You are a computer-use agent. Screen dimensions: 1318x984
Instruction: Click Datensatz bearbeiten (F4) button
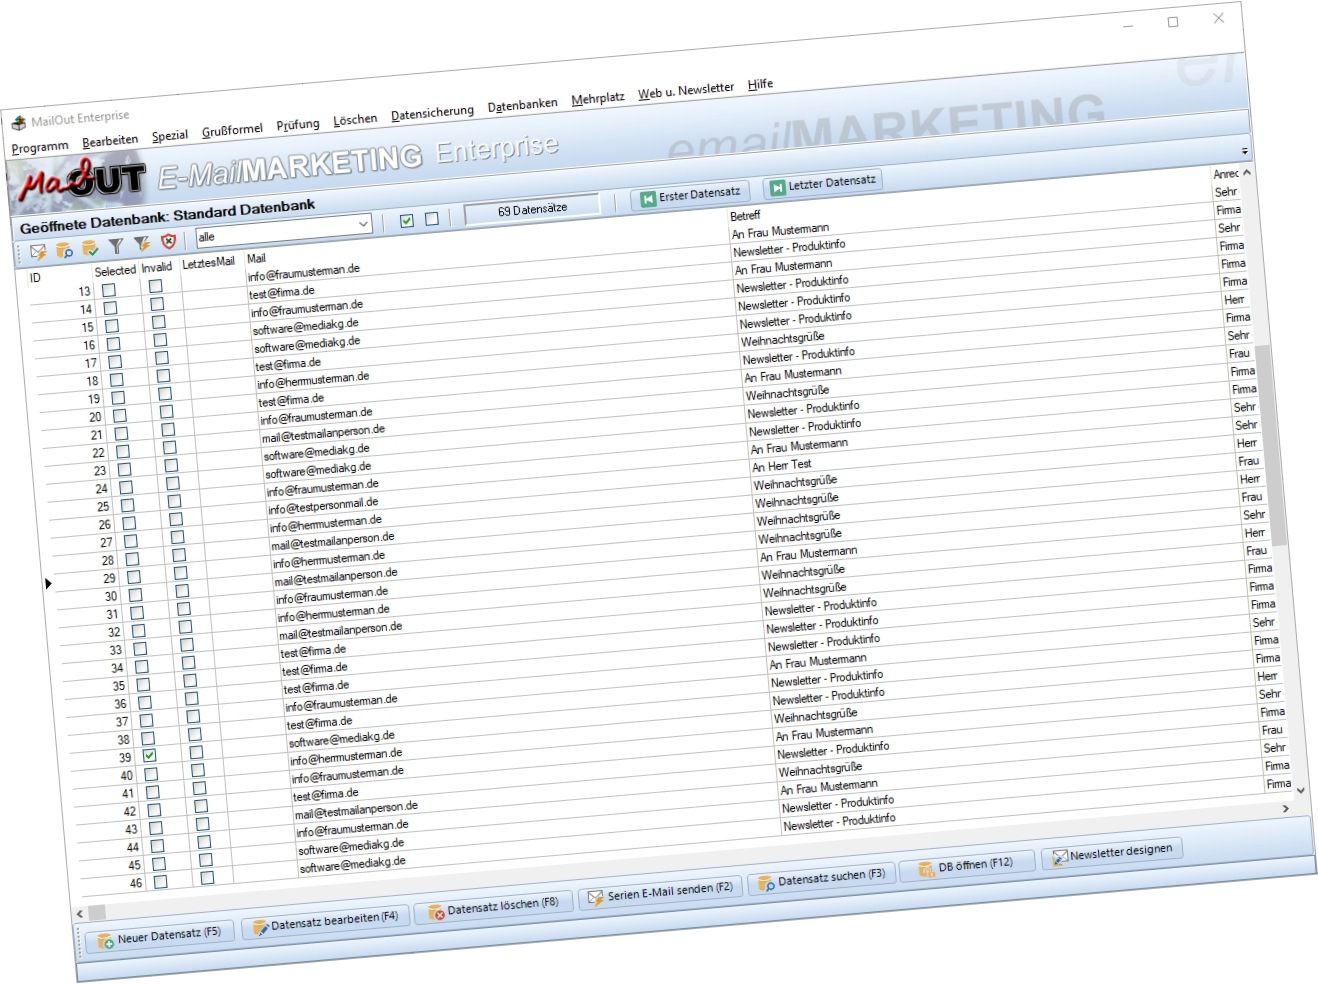tap(326, 921)
